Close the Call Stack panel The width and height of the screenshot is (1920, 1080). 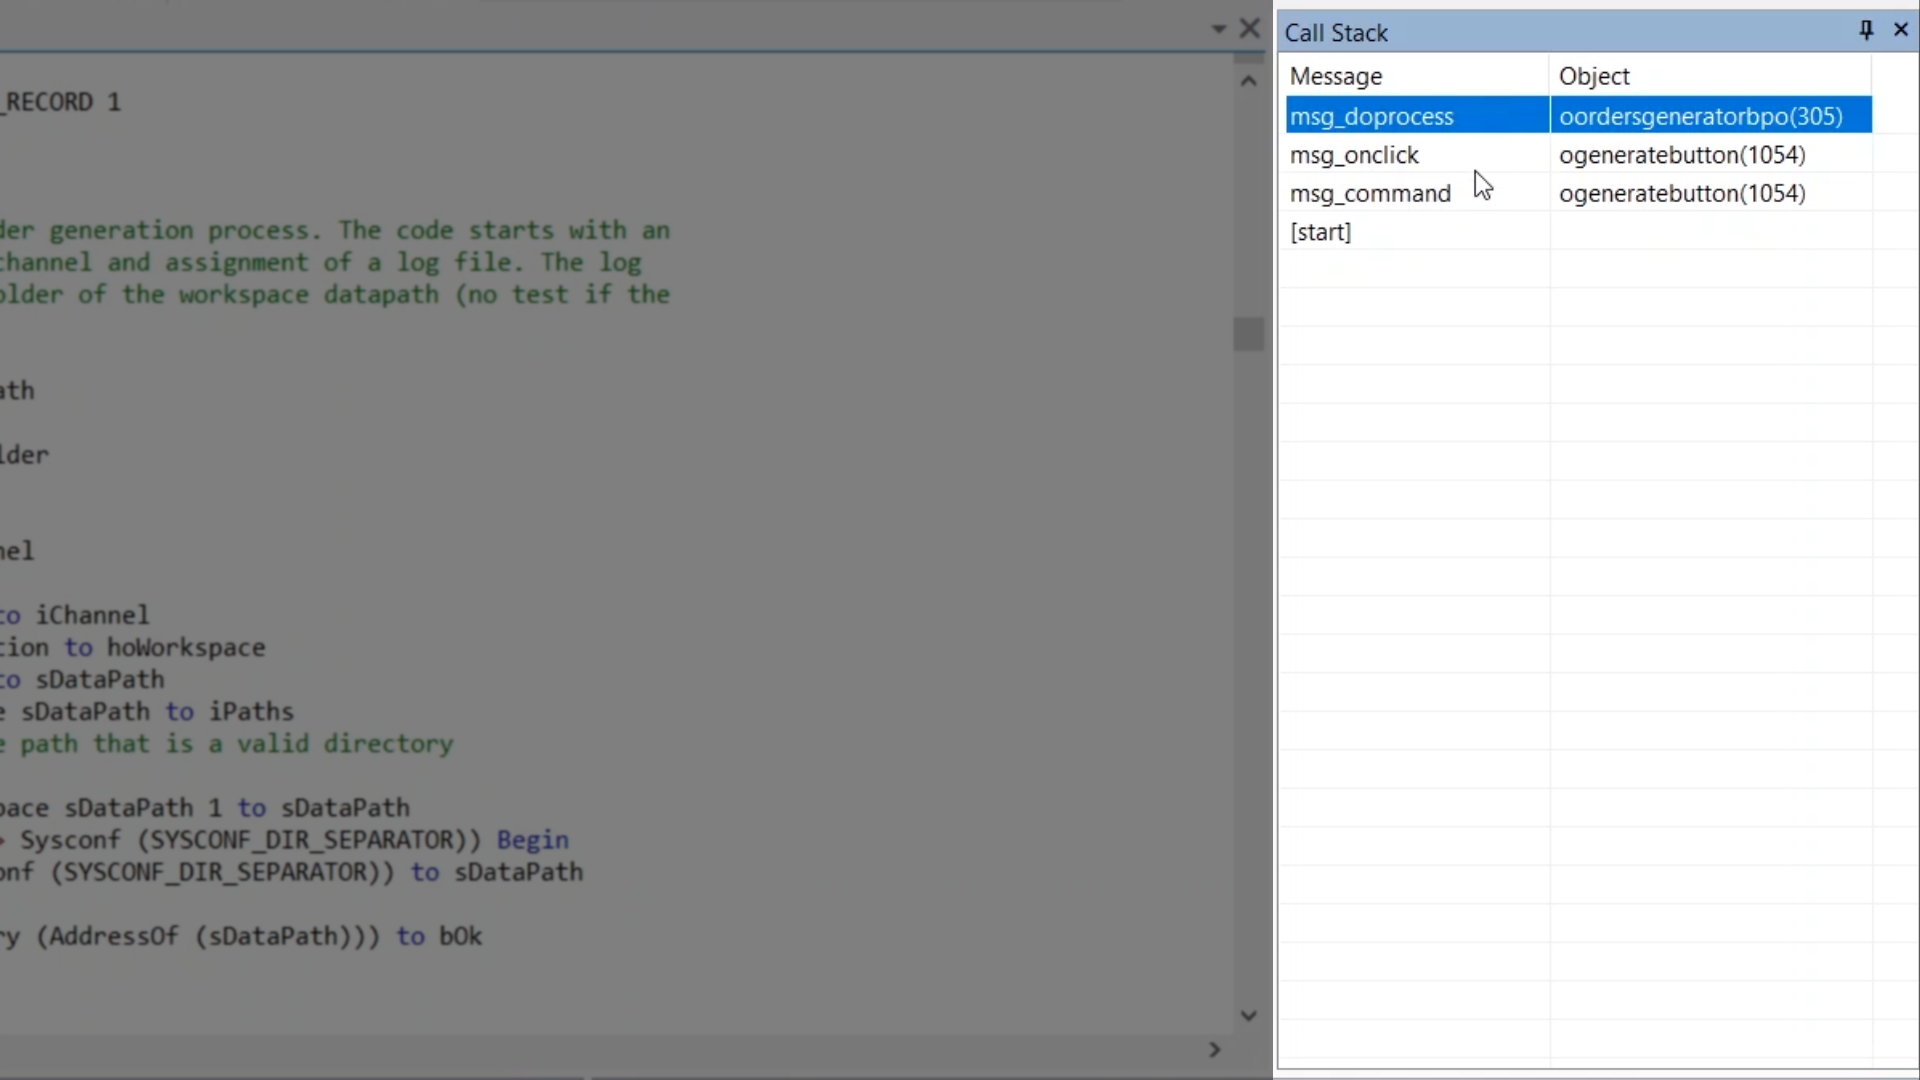point(1901,30)
